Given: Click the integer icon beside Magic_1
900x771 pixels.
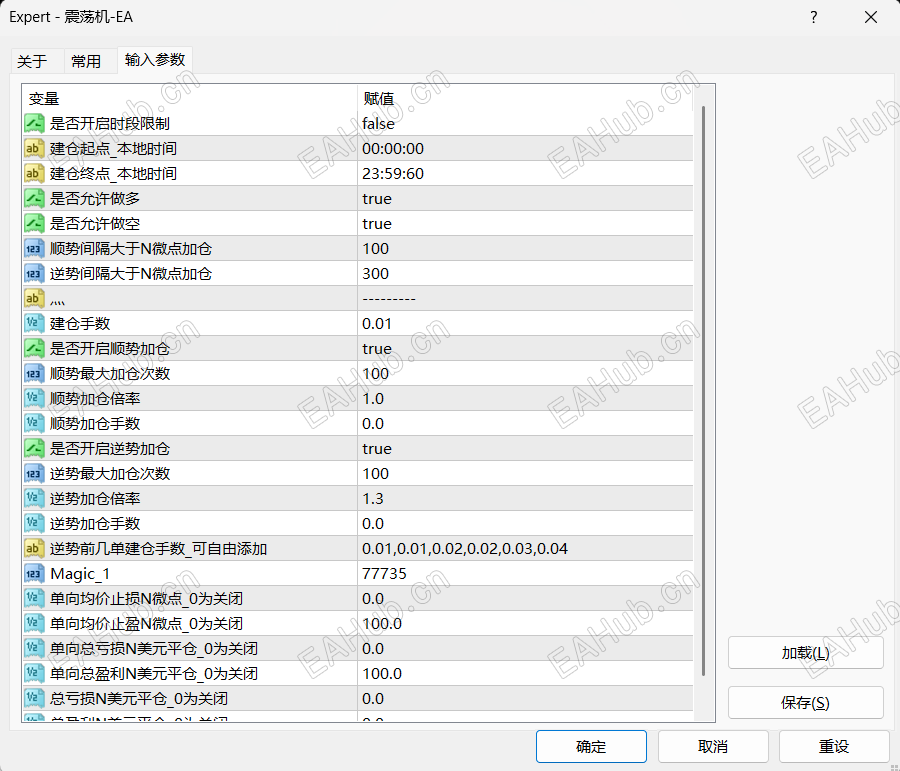Looking at the screenshot, I should (x=34, y=574).
